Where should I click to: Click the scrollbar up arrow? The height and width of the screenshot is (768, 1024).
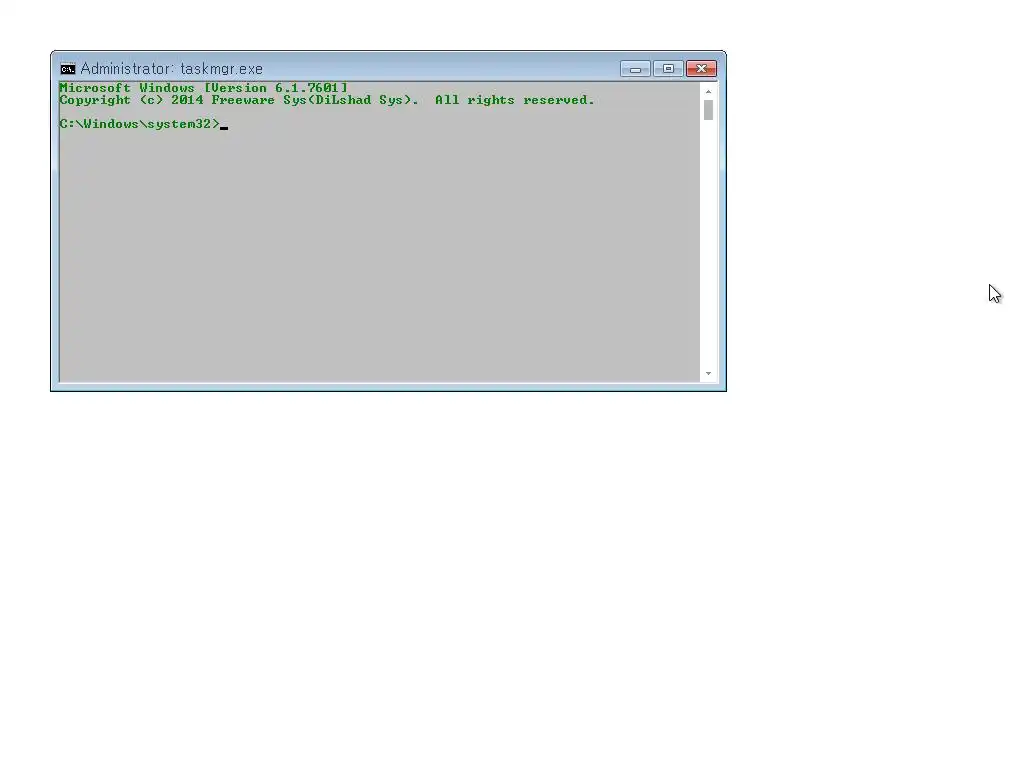(709, 92)
